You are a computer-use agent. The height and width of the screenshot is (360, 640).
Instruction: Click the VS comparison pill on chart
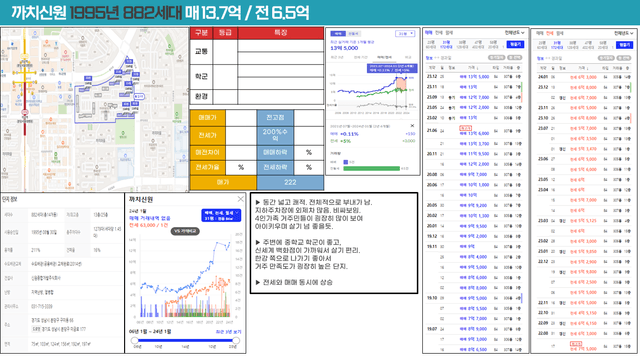point(184,231)
